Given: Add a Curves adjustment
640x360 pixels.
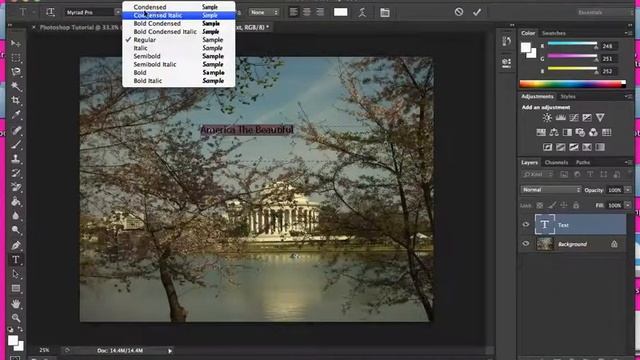Looking at the screenshot, I should [x=573, y=118].
